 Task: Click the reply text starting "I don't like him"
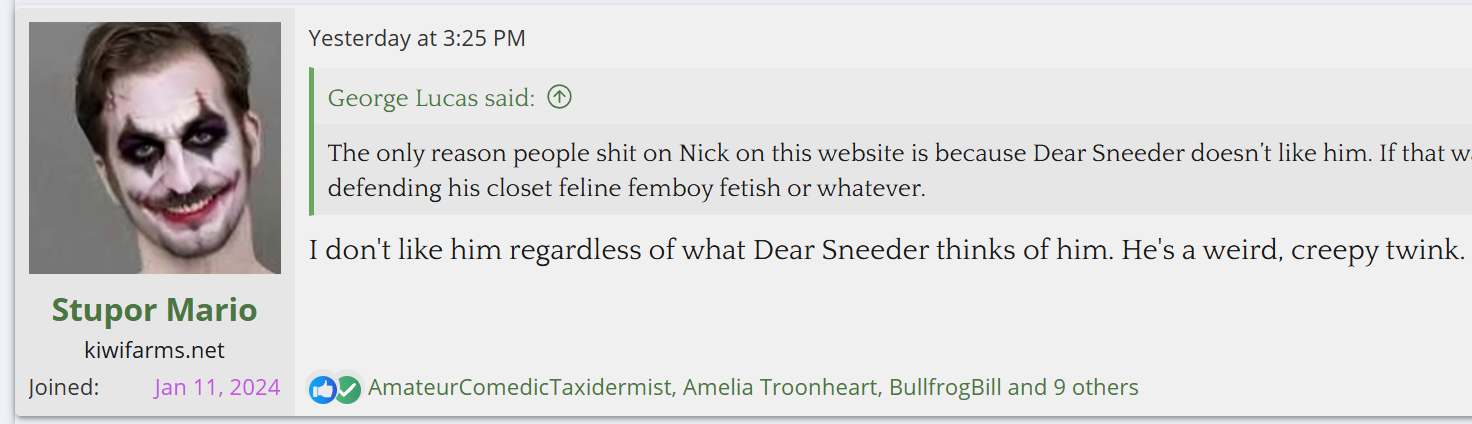(886, 250)
